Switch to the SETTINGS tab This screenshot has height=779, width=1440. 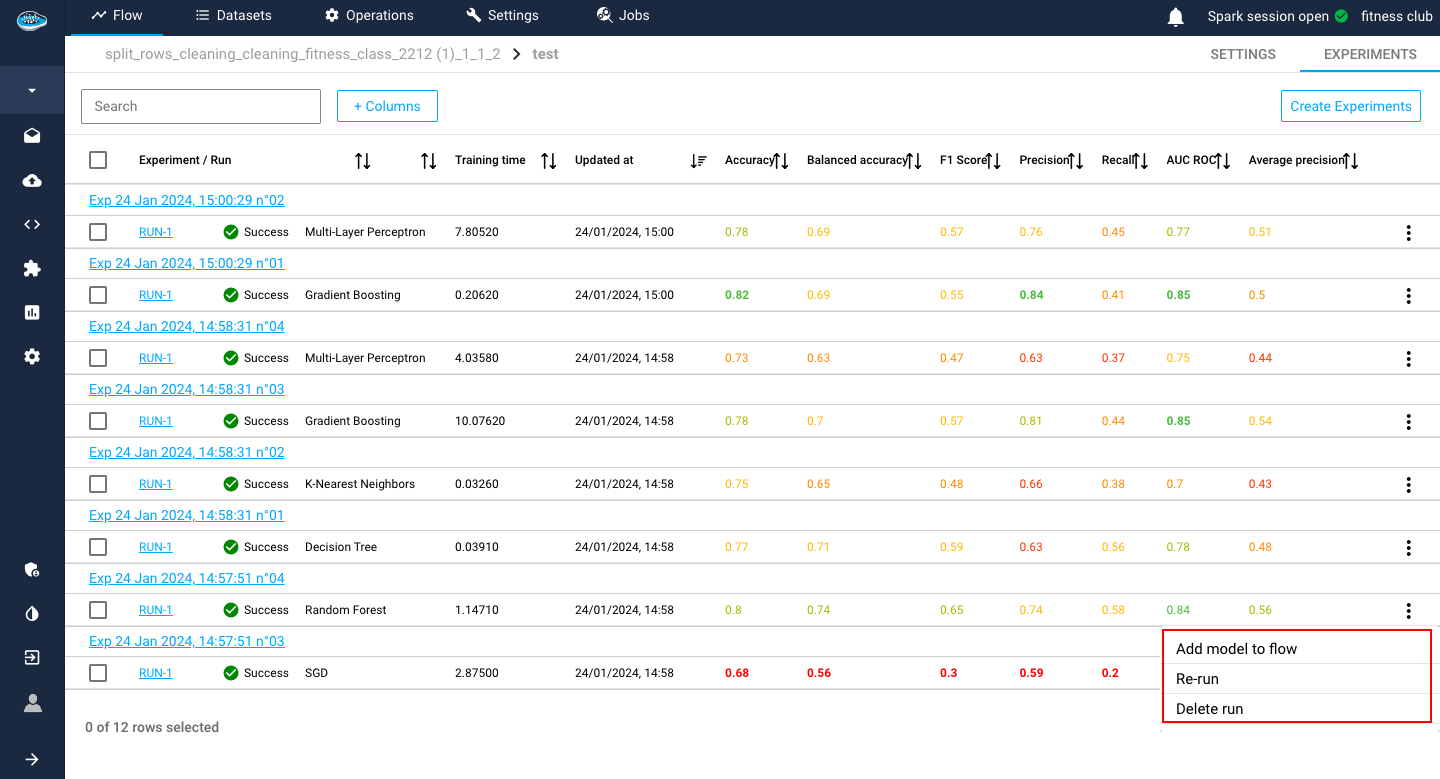point(1242,54)
